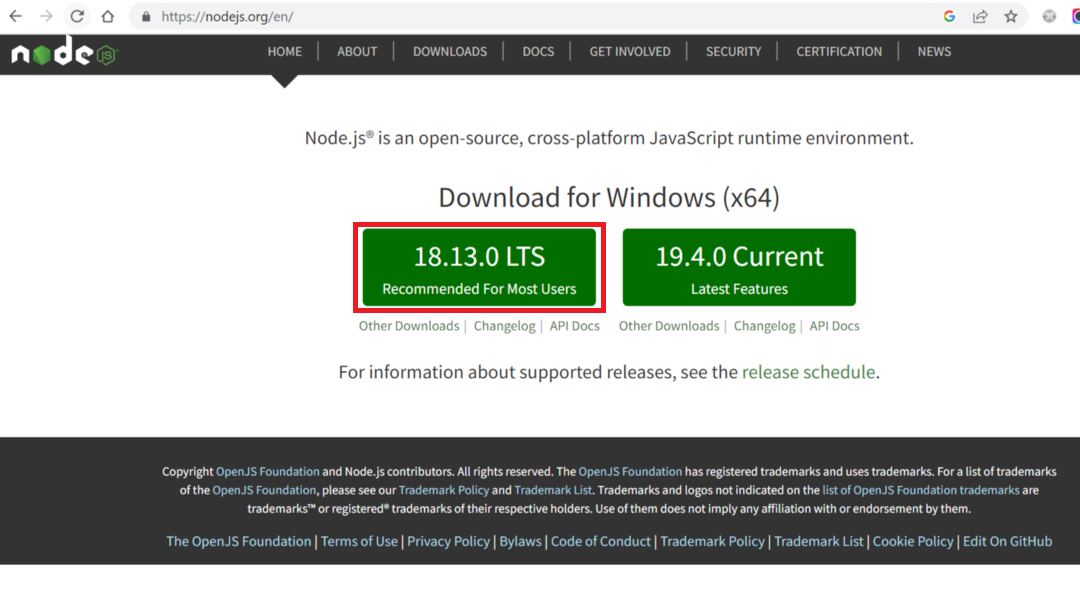View the Changelog under the Current button
Image resolution: width=1080 pixels, height=597 pixels.
(x=765, y=326)
